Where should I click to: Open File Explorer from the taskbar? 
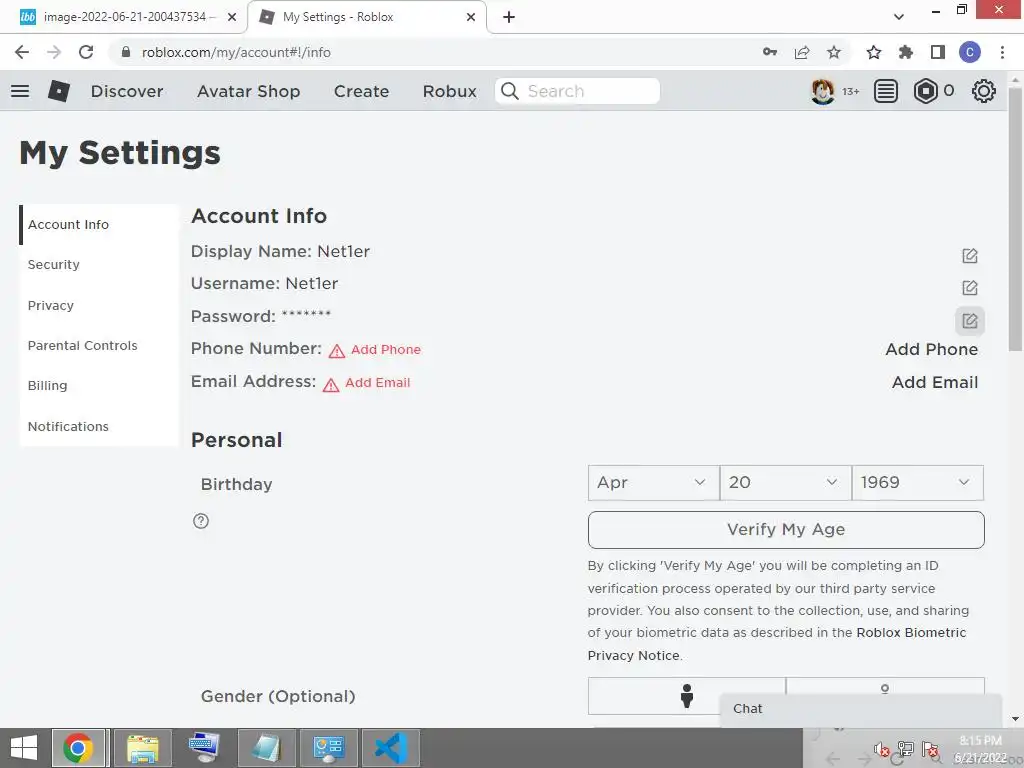pos(143,748)
